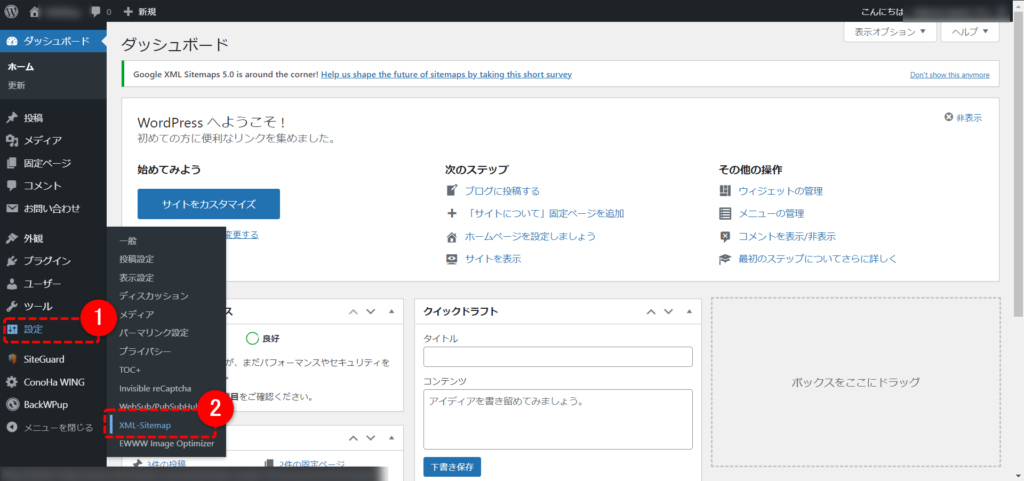This screenshot has width=1024, height=481.
Task: Click the メディア sidebar icon
Action: pos(11,140)
